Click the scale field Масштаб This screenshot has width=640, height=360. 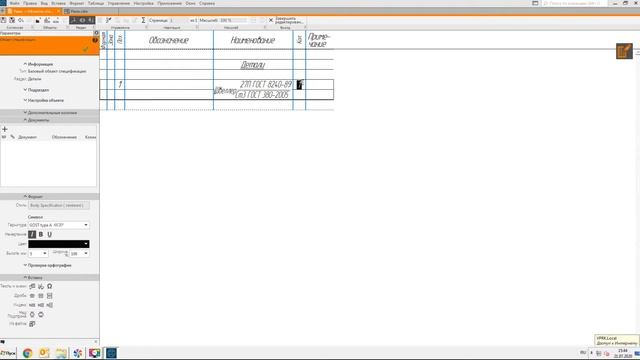pyautogui.click(x=233, y=20)
